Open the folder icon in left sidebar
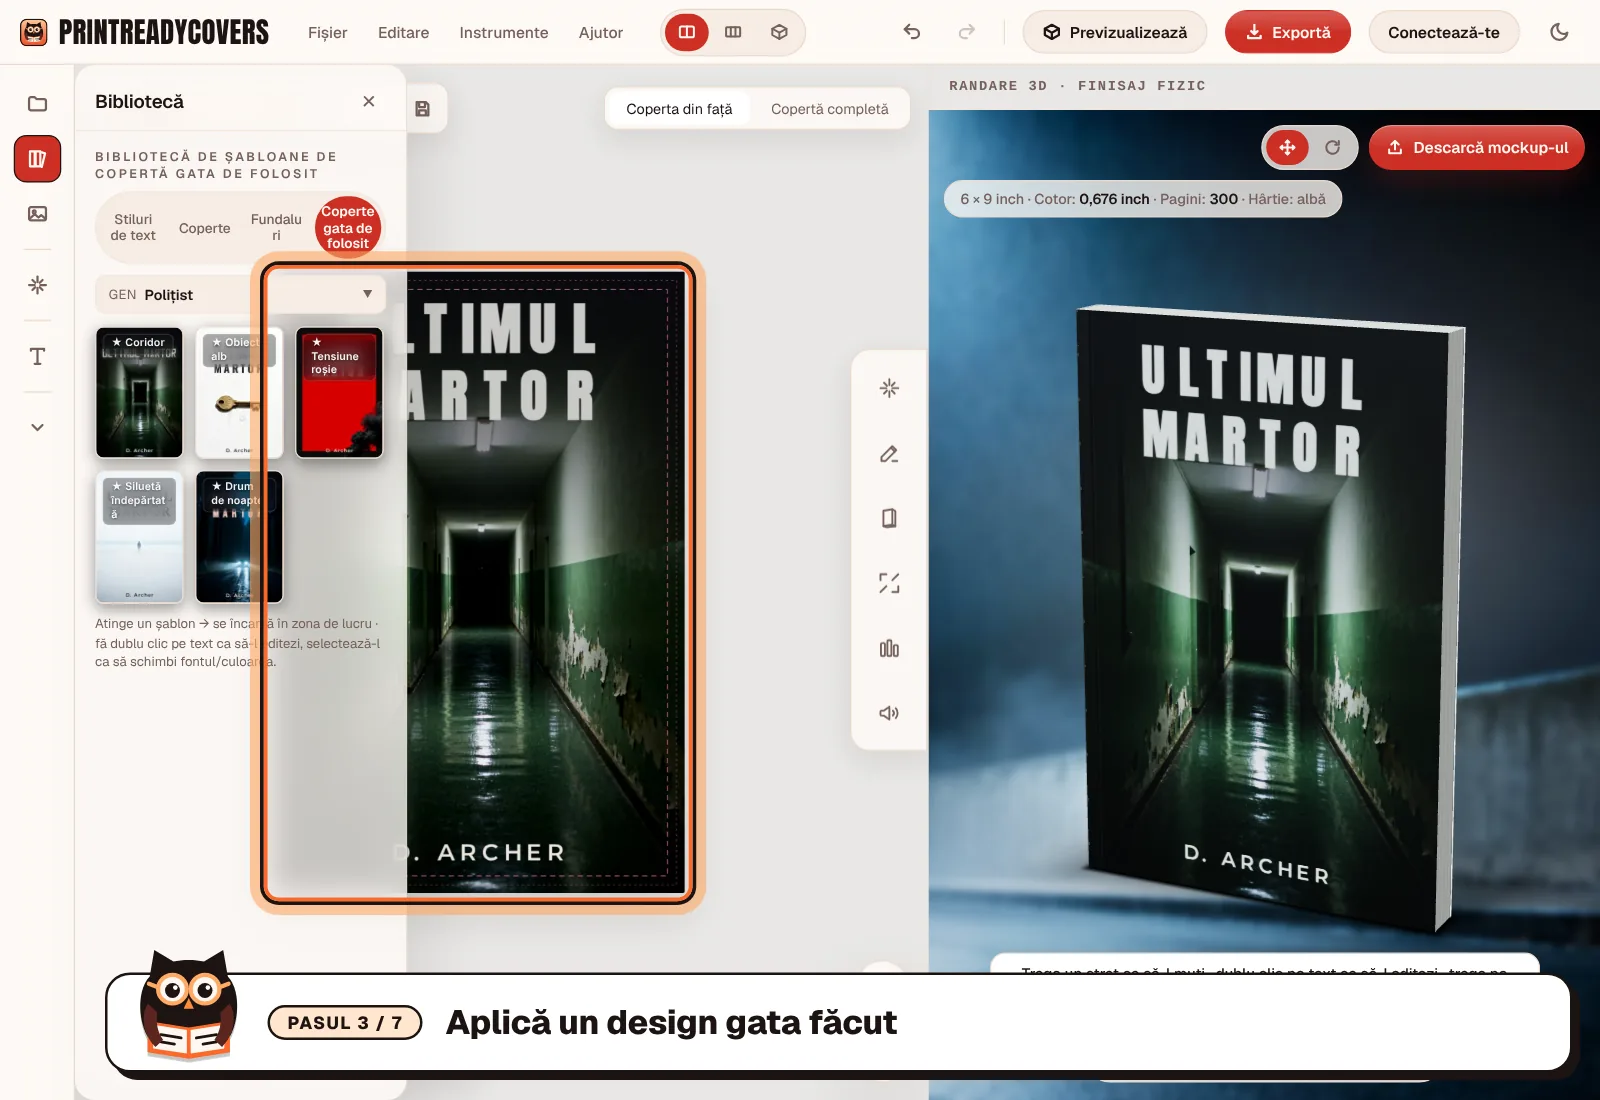 pyautogui.click(x=37, y=104)
